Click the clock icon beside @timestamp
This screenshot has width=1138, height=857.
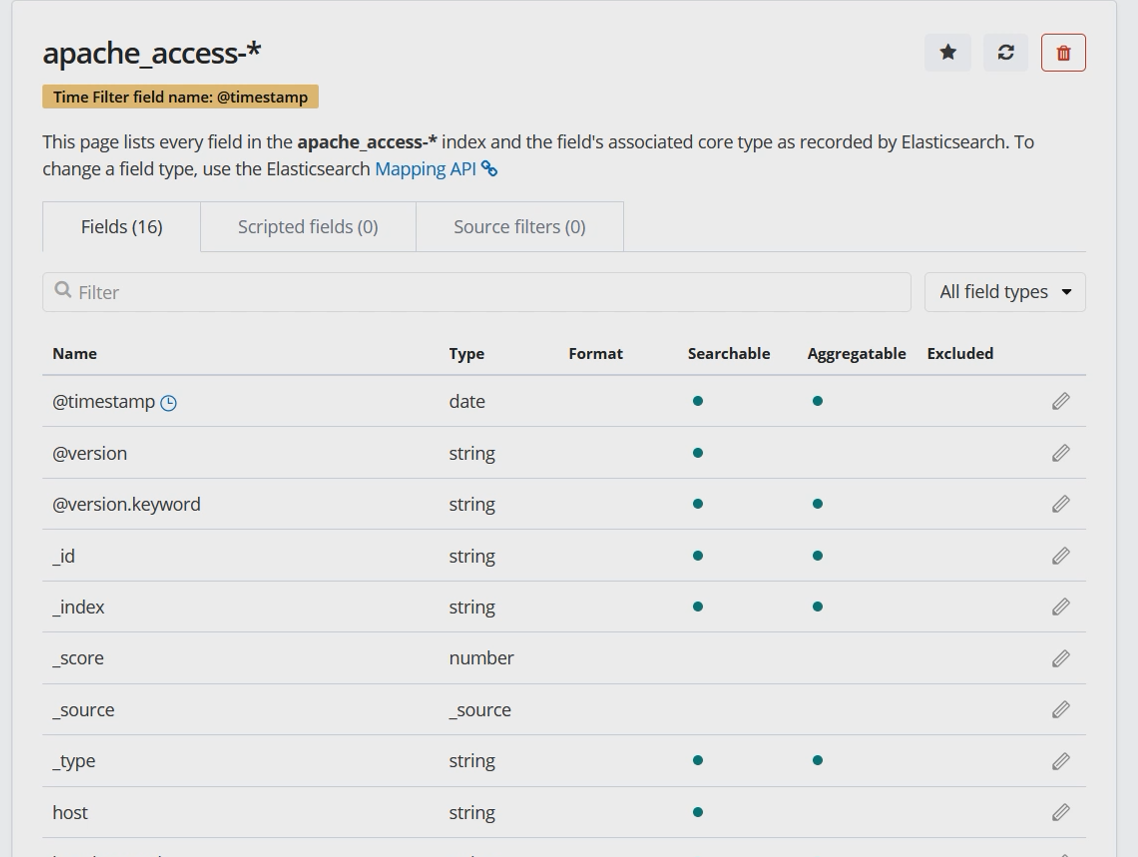[169, 403]
